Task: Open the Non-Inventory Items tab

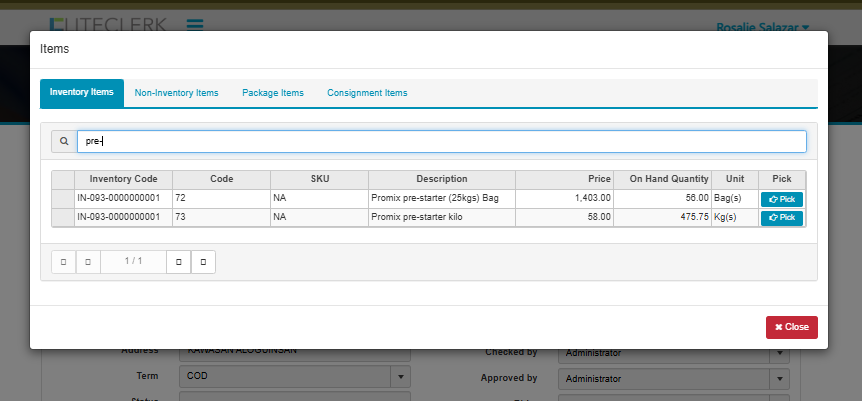Action: tap(176, 93)
